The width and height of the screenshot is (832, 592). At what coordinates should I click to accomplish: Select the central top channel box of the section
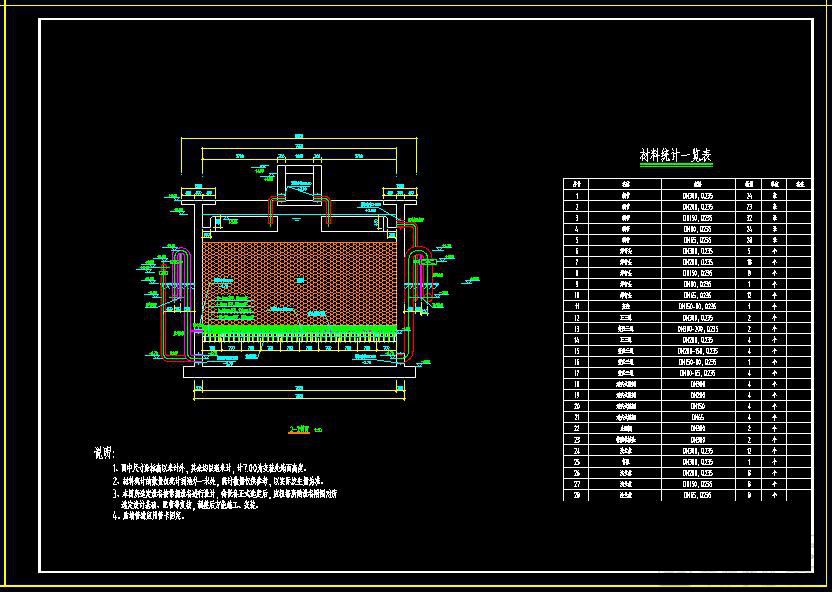299,184
